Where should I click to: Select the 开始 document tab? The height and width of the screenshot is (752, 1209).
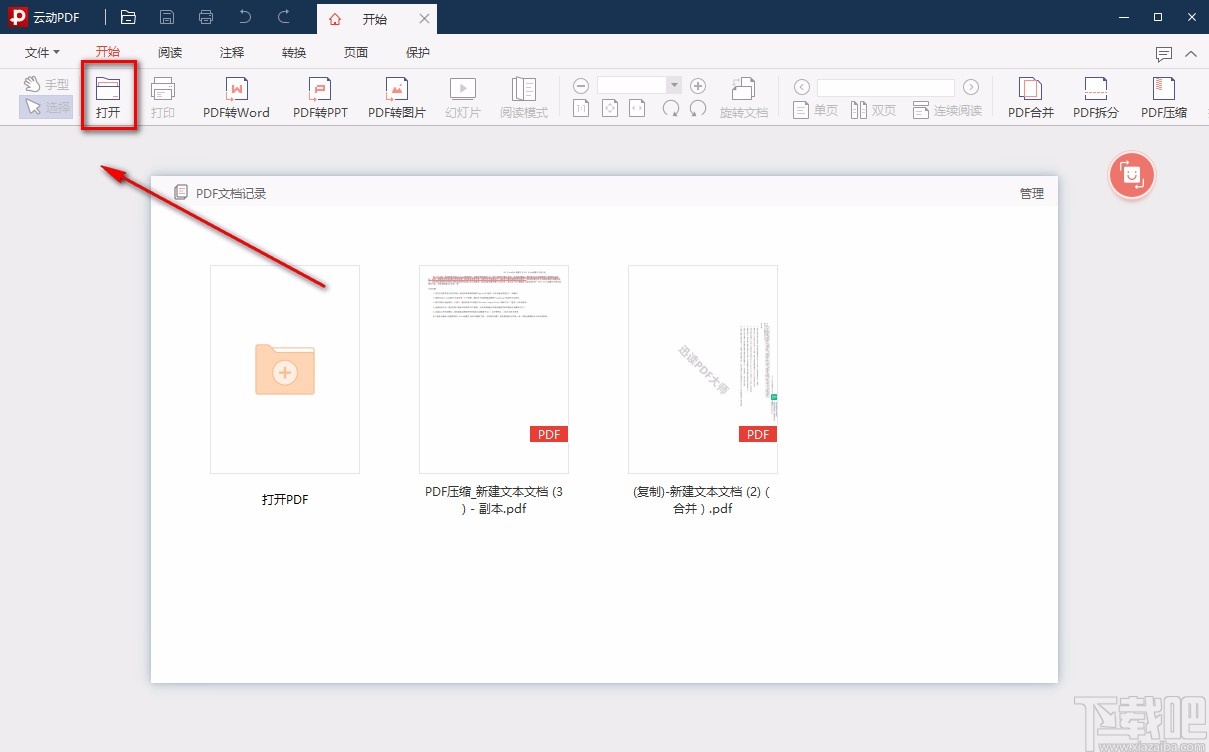375,19
